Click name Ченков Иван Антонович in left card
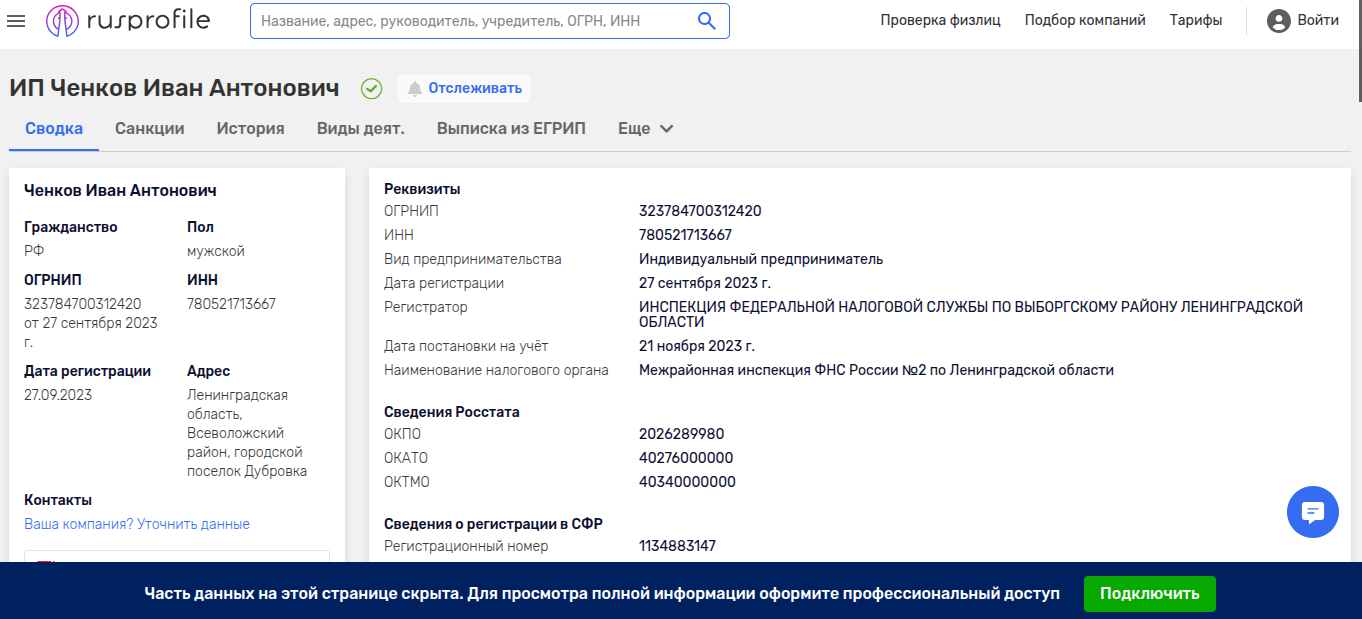The width and height of the screenshot is (1362, 619). pyautogui.click(x=120, y=190)
